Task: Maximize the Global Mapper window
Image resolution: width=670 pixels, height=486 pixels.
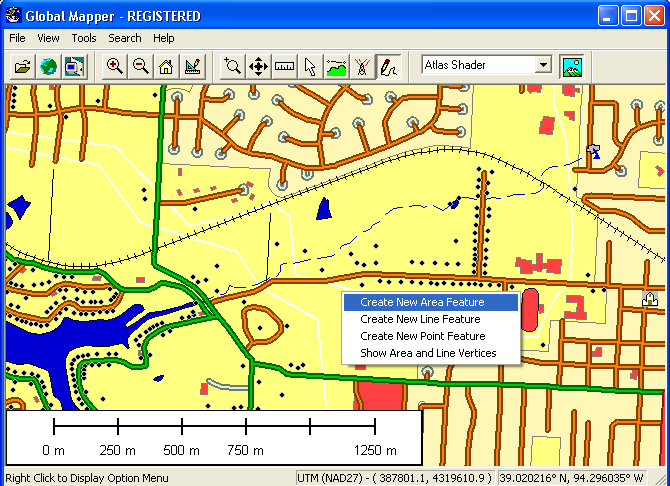Action: click(631, 16)
